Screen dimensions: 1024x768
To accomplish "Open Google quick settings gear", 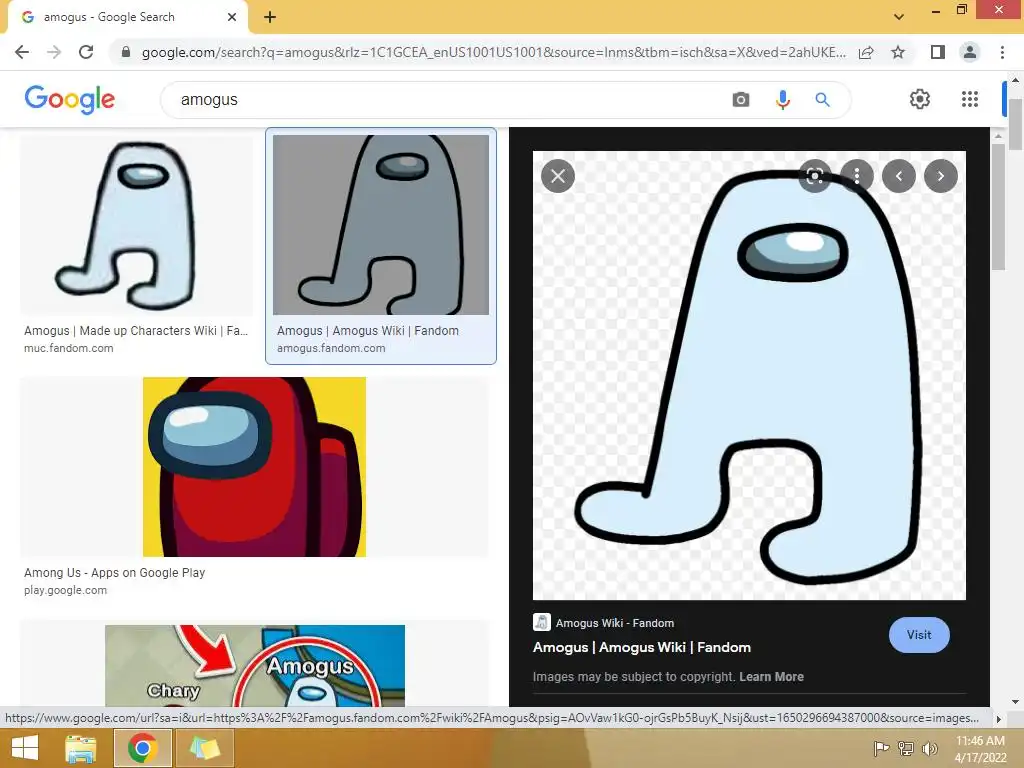I will [920, 99].
